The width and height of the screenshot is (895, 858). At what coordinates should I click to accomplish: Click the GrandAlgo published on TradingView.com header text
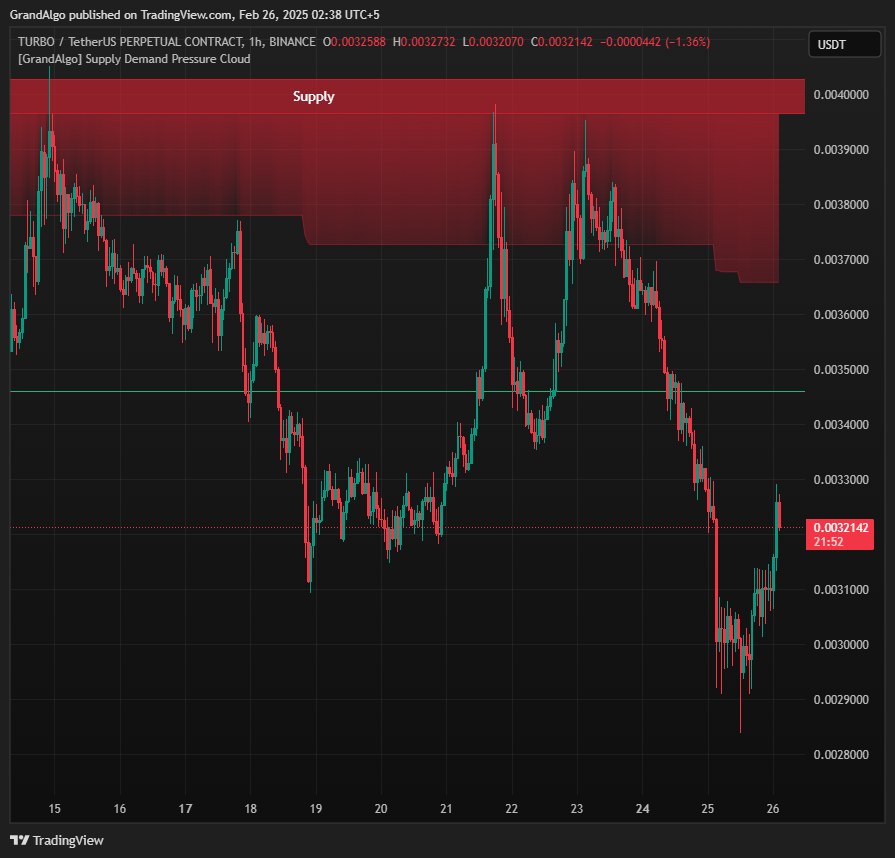coord(195,15)
